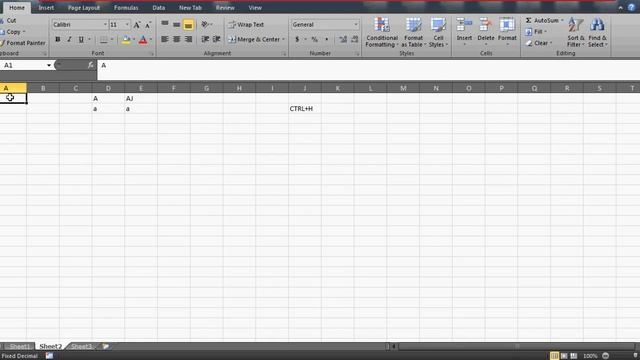Toggle the highlighted Bottom Align button
The width and height of the screenshot is (640, 360).
tap(188, 25)
